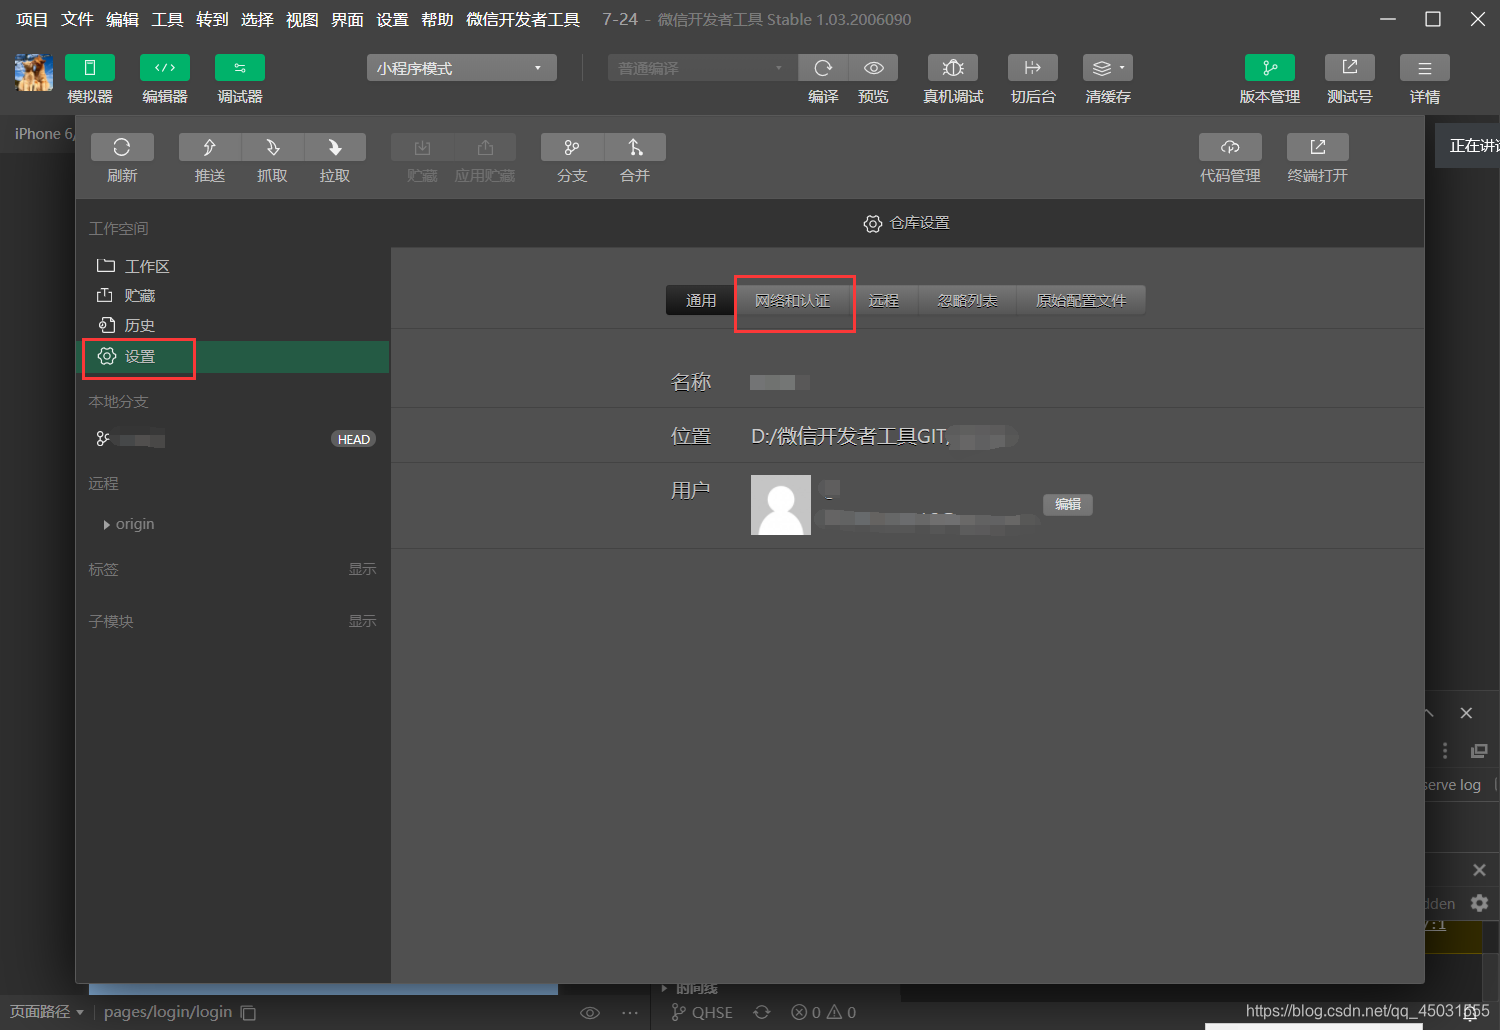The height and width of the screenshot is (1030, 1500).
Task: Open the View menu
Action: point(302,19)
